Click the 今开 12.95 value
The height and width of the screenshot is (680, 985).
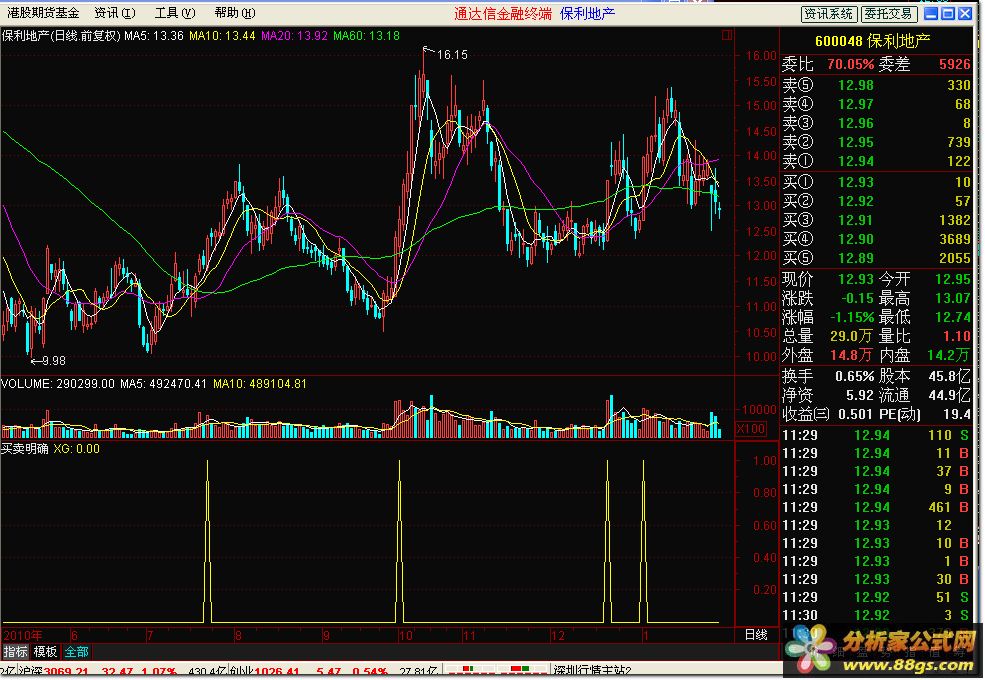(x=953, y=278)
